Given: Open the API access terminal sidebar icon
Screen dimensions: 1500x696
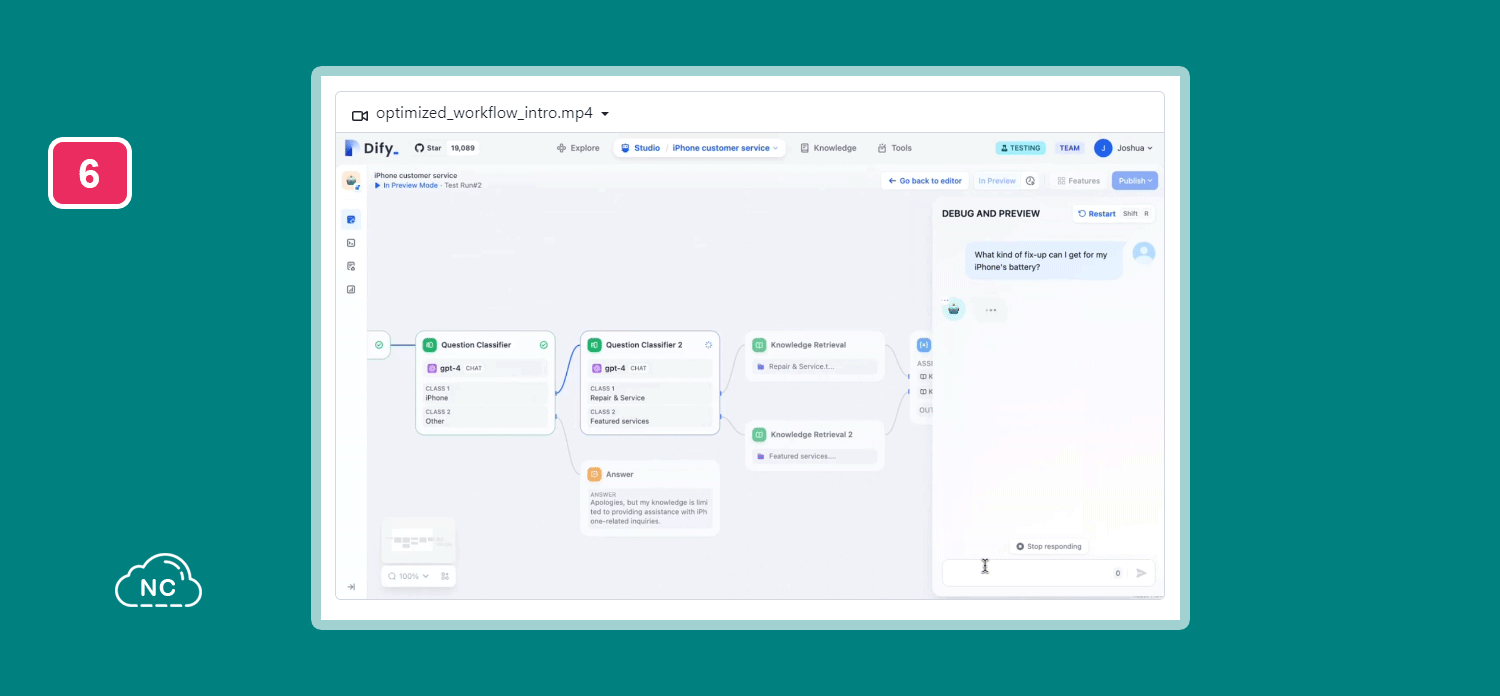Looking at the screenshot, I should point(351,243).
